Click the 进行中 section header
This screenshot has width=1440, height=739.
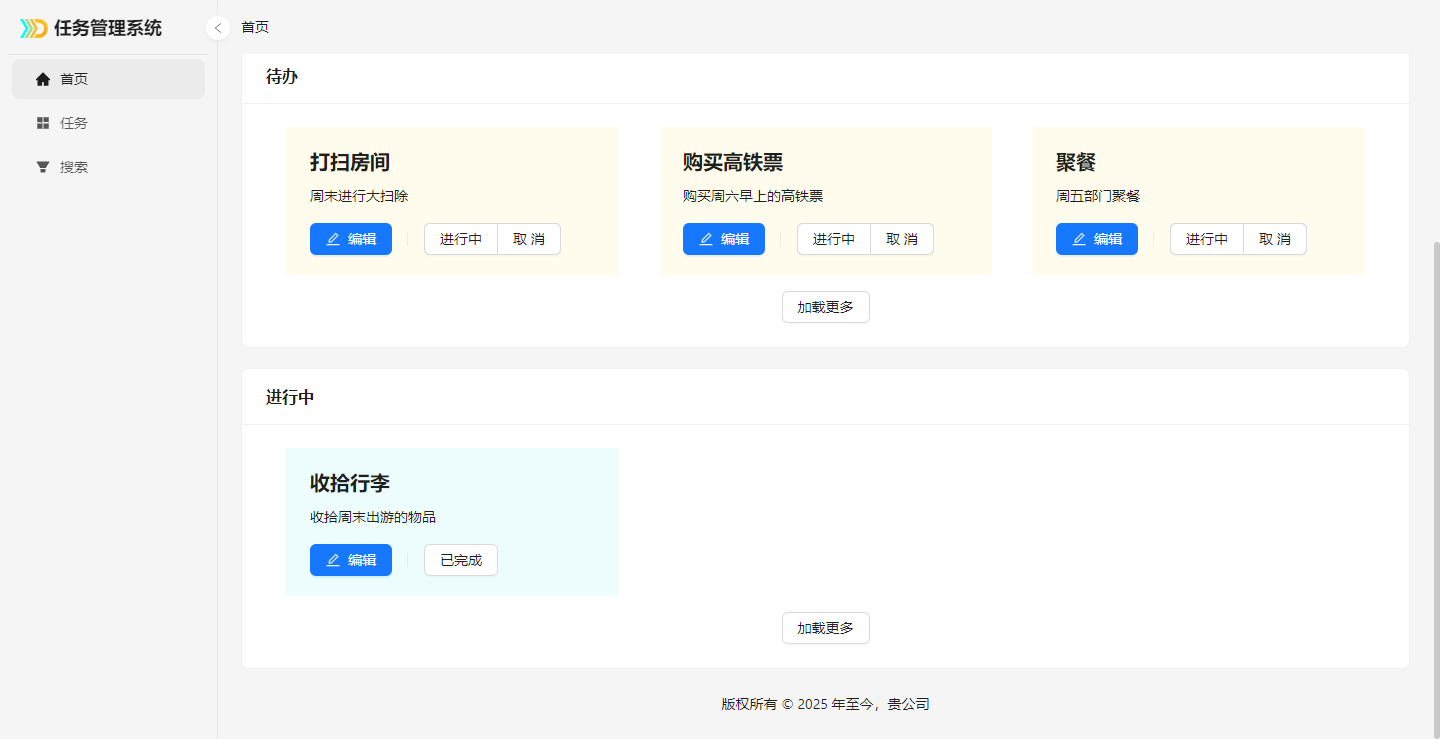coord(290,397)
